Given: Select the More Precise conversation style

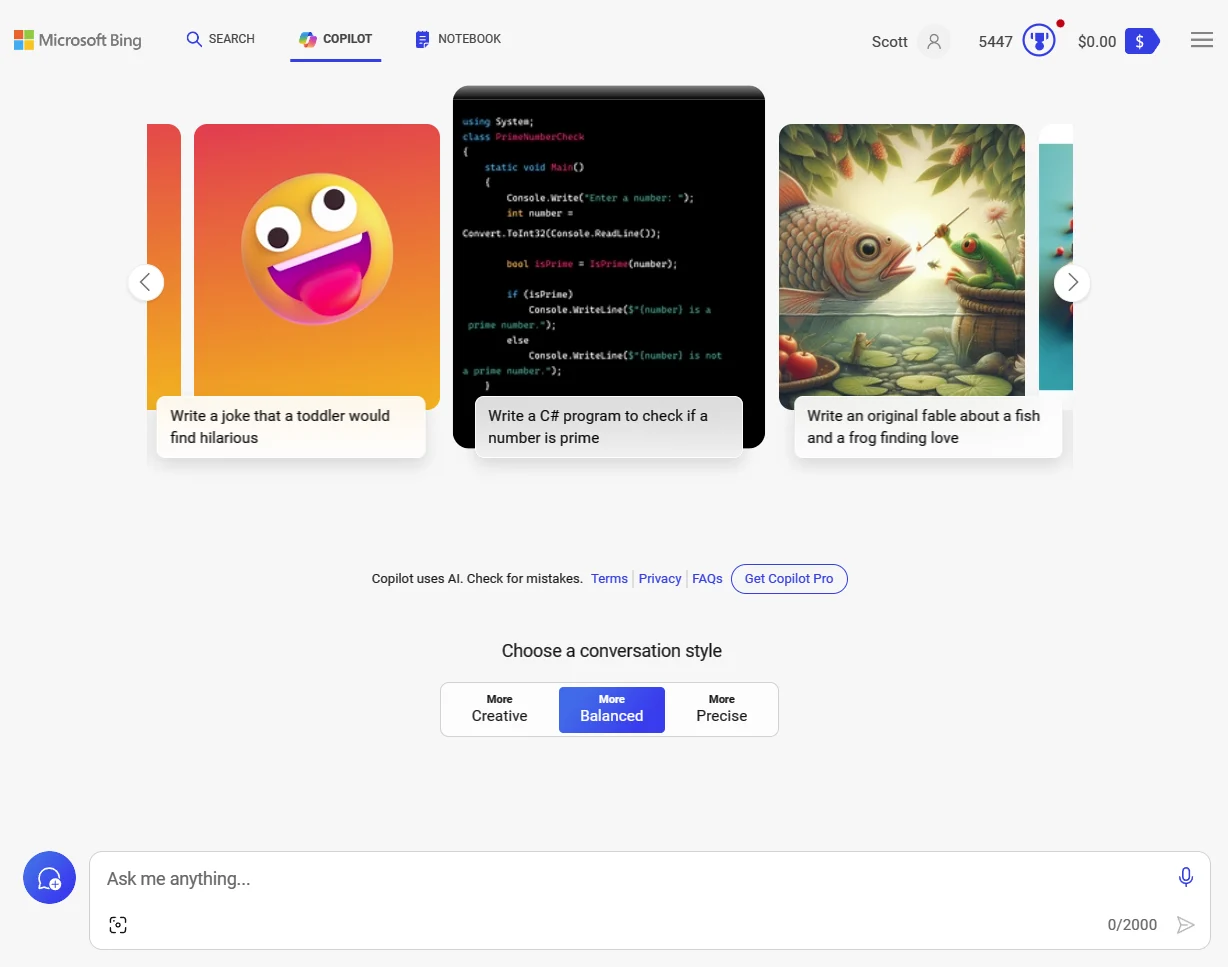Looking at the screenshot, I should pos(721,709).
